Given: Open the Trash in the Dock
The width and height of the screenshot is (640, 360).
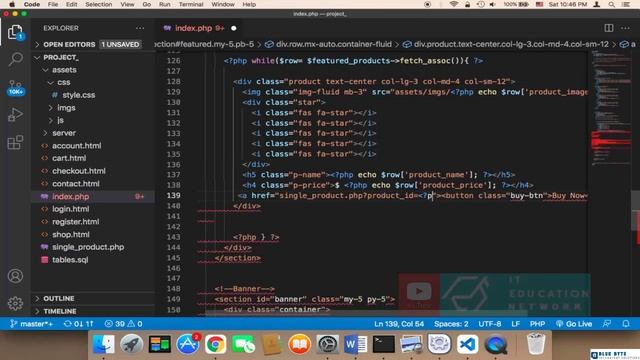Looking at the screenshot, I should point(536,344).
